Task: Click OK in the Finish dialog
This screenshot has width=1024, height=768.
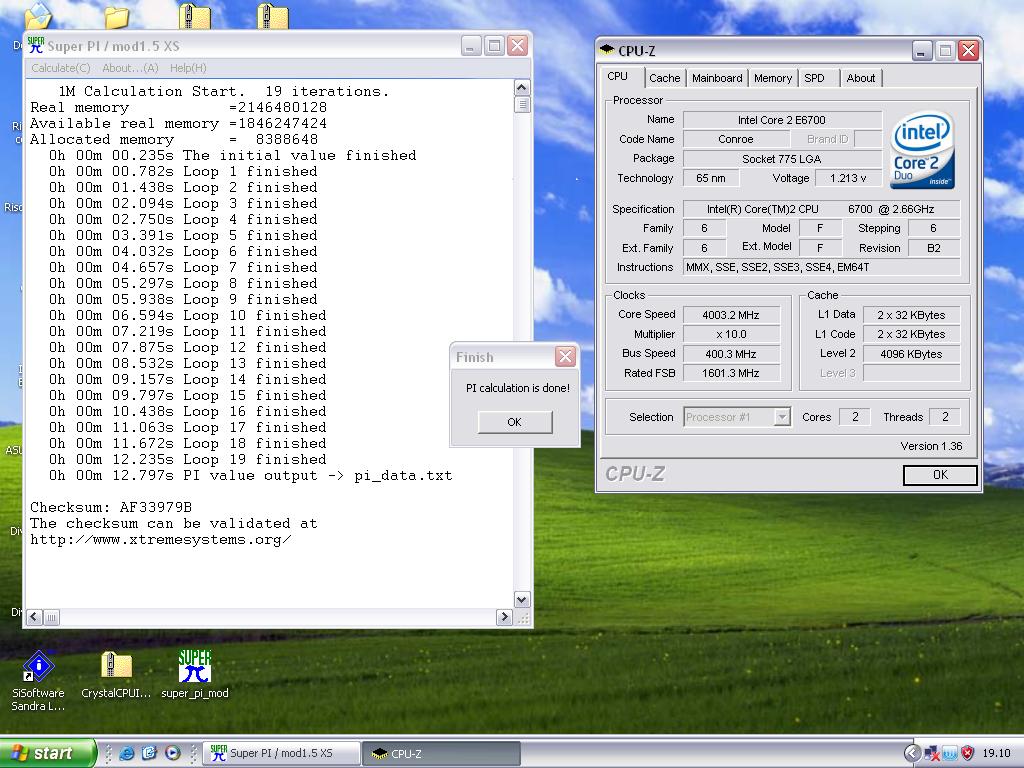Action: (515, 422)
